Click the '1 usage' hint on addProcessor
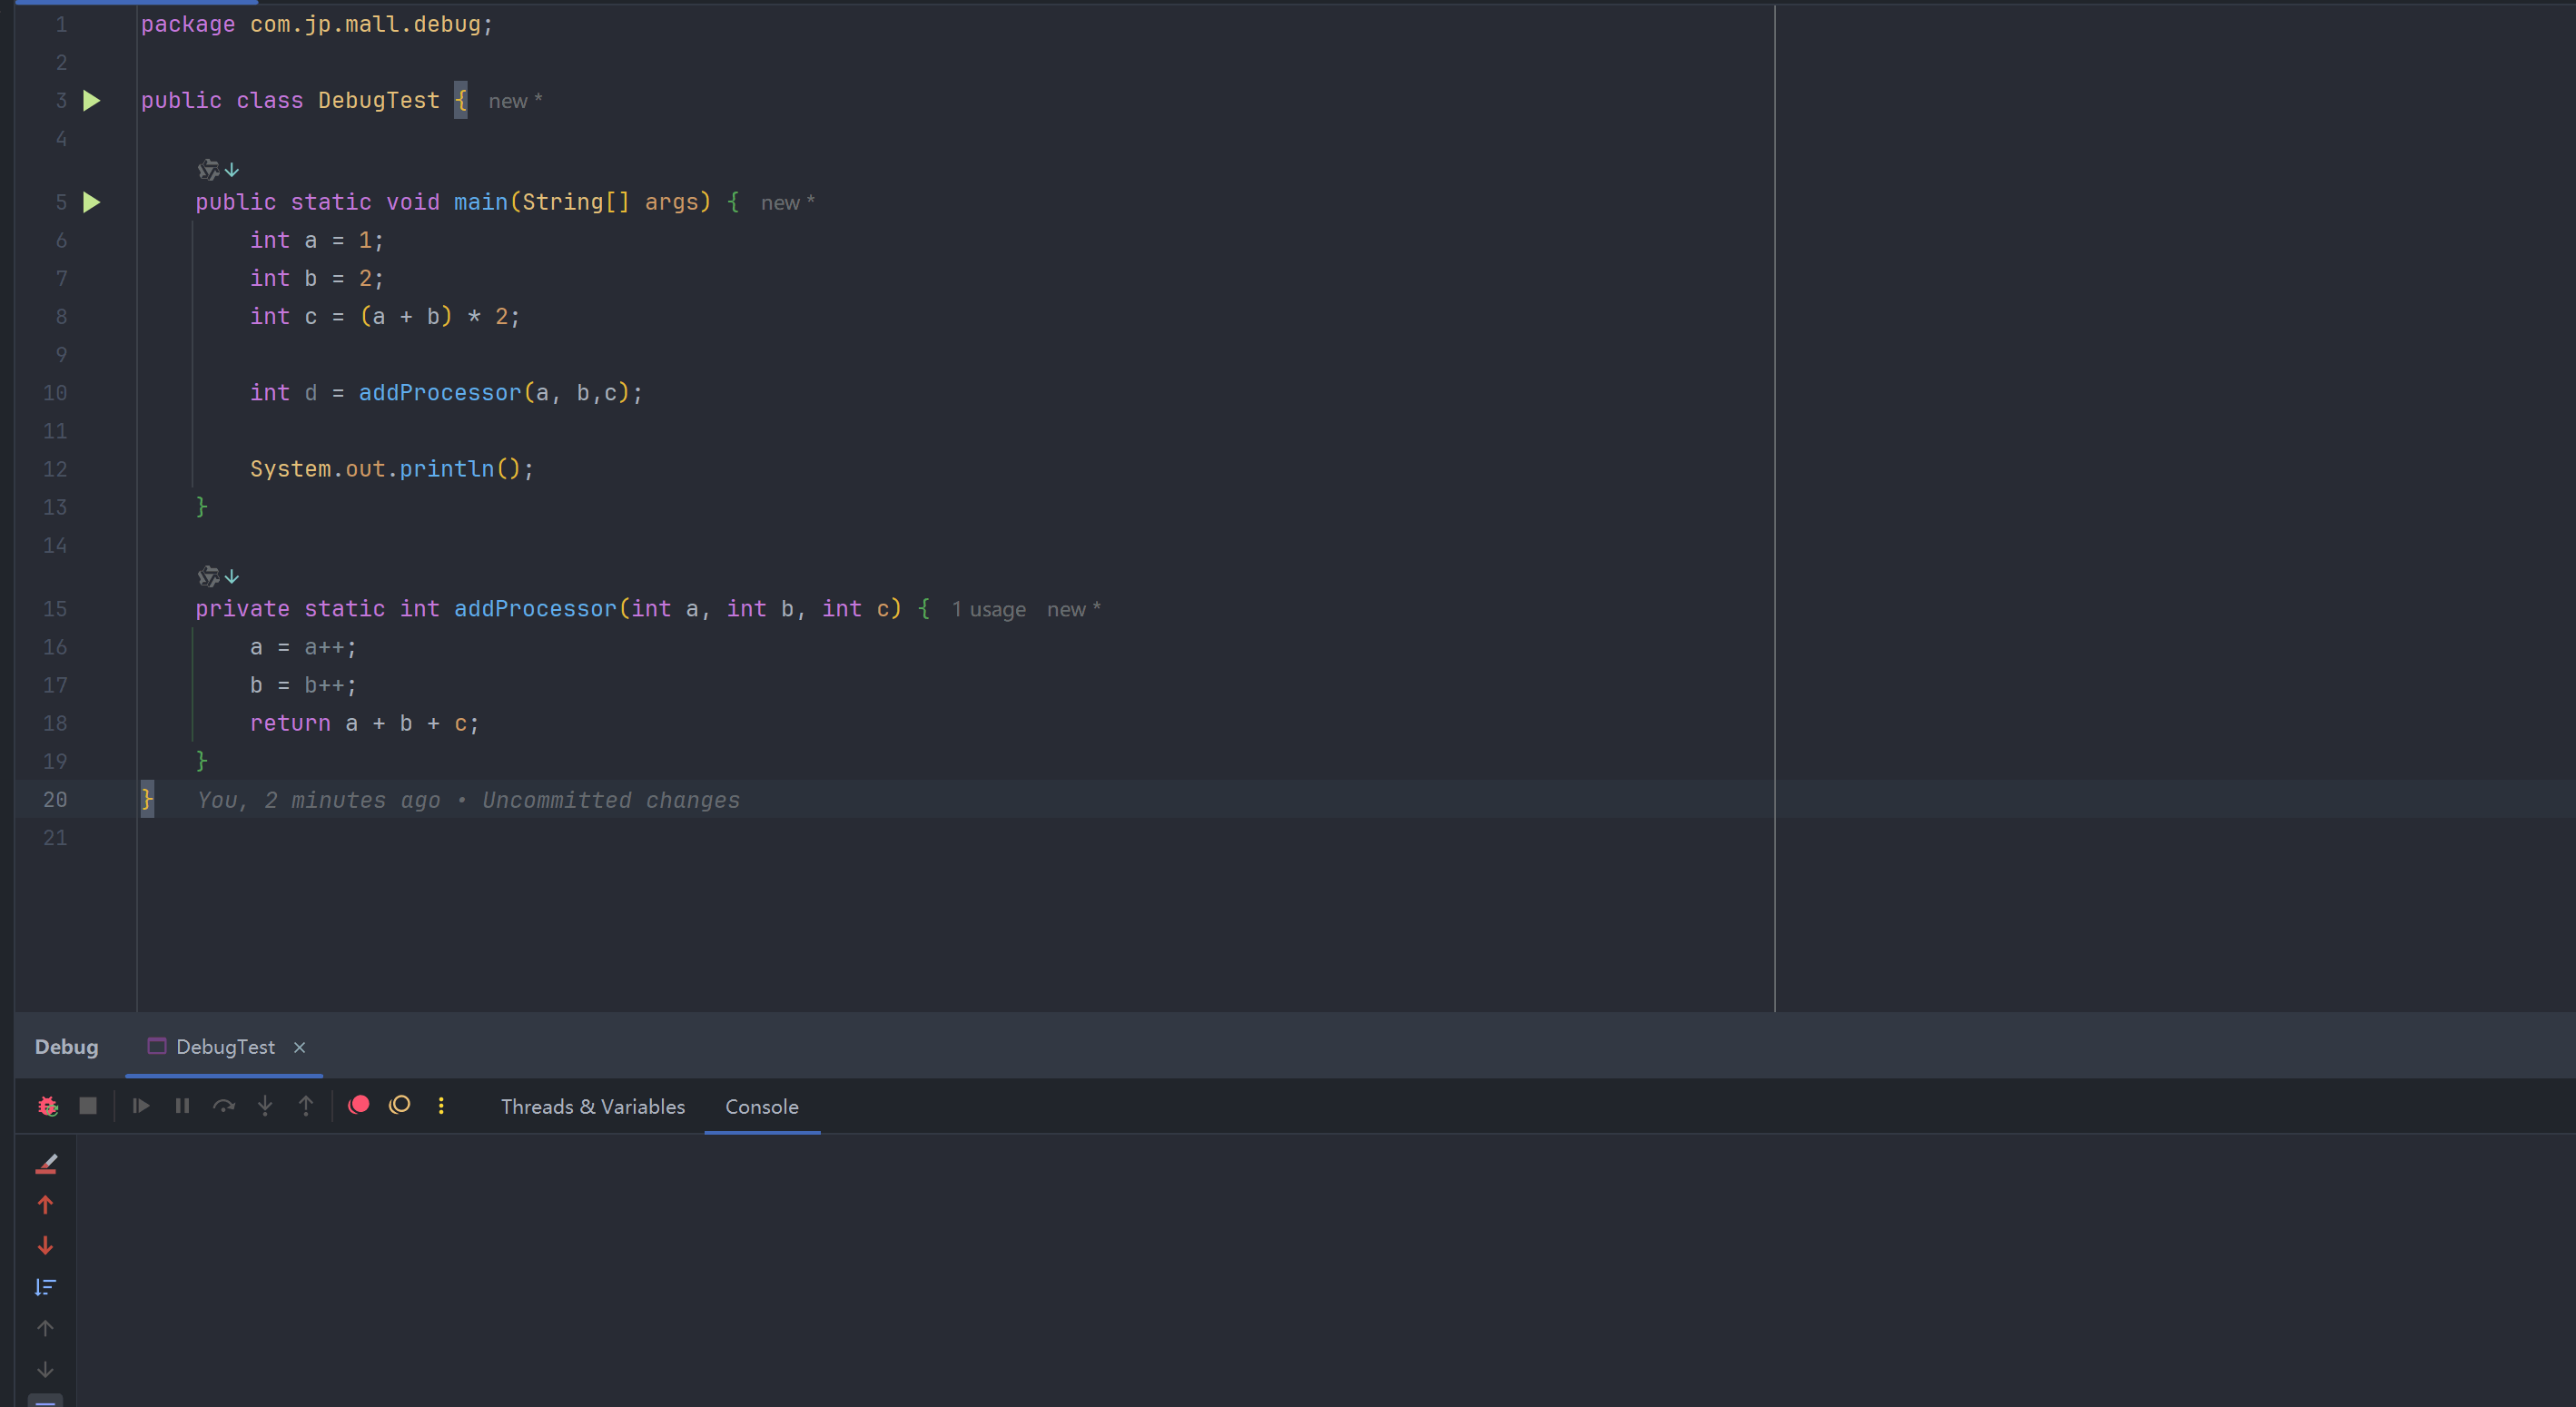This screenshot has height=1407, width=2576. (x=987, y=610)
